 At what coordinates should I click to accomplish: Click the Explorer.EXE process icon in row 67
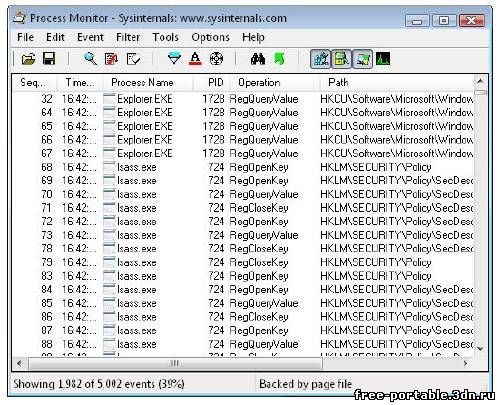[109, 154]
